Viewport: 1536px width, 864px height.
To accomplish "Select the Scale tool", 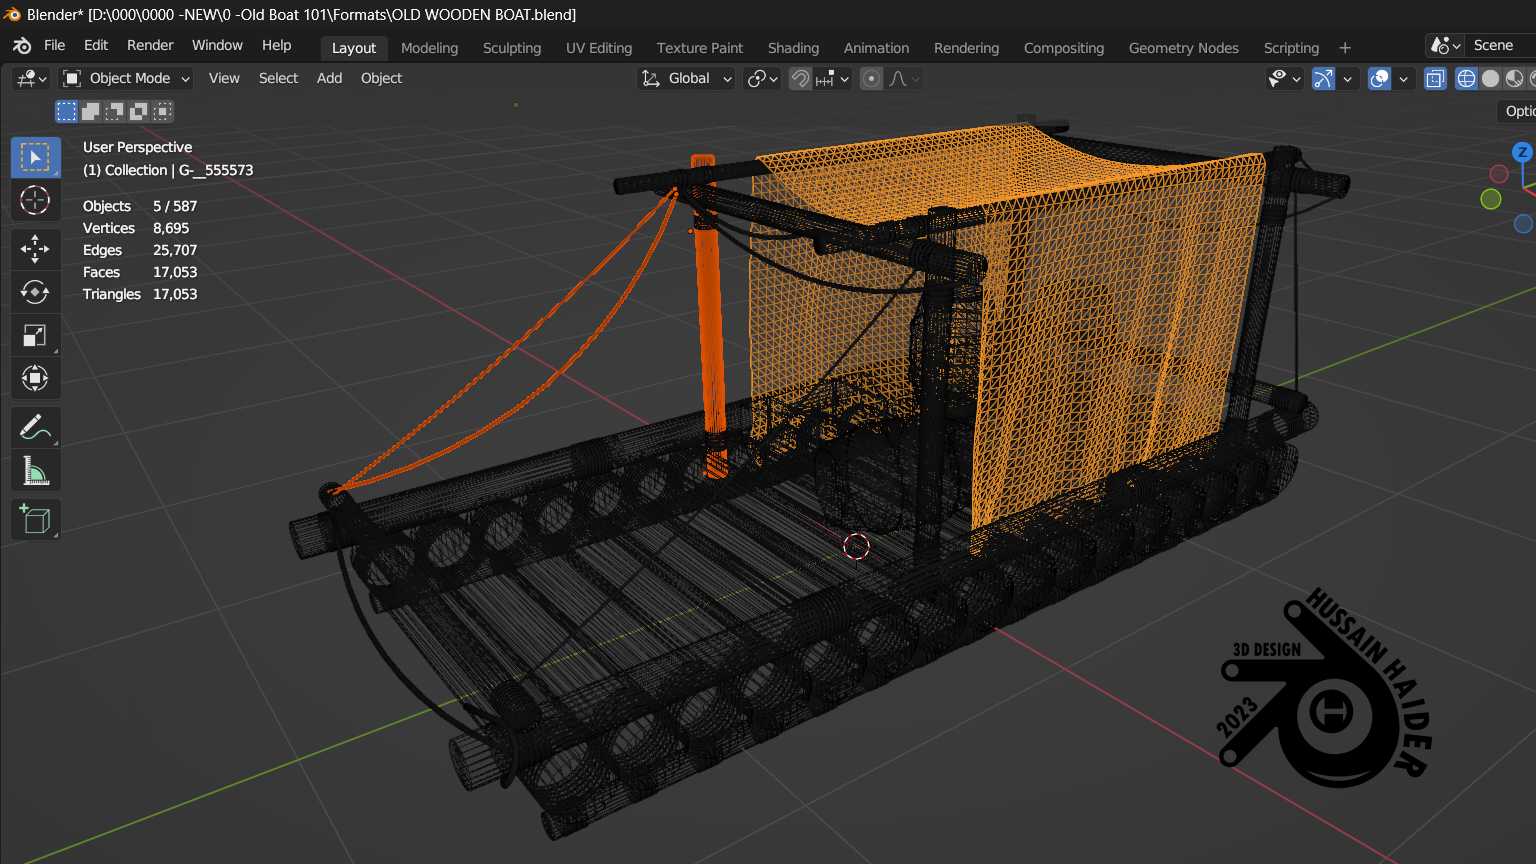I will (x=35, y=335).
